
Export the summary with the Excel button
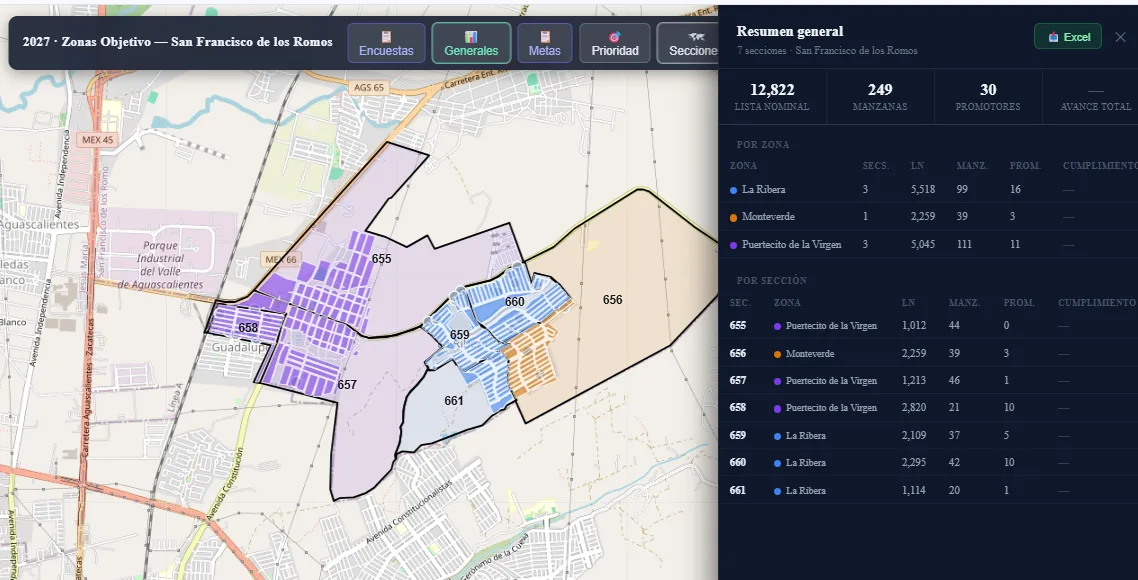coord(1068,36)
